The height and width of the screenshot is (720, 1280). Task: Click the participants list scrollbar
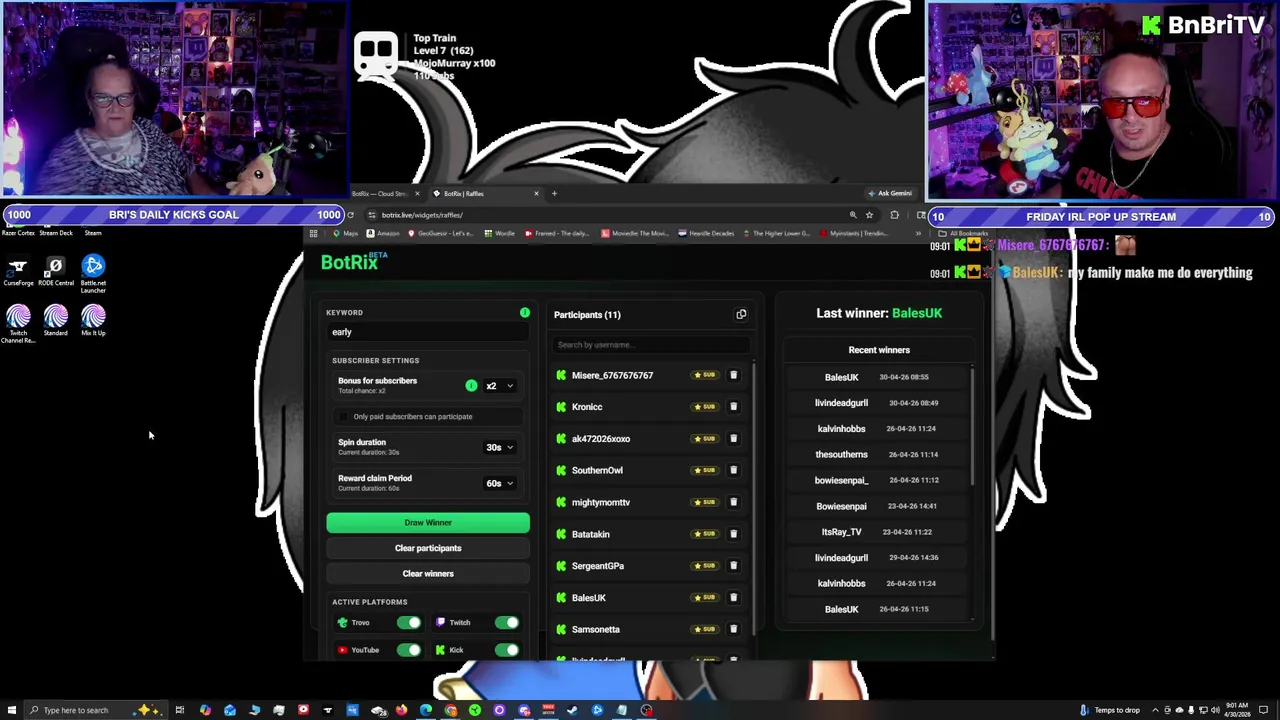click(752, 500)
